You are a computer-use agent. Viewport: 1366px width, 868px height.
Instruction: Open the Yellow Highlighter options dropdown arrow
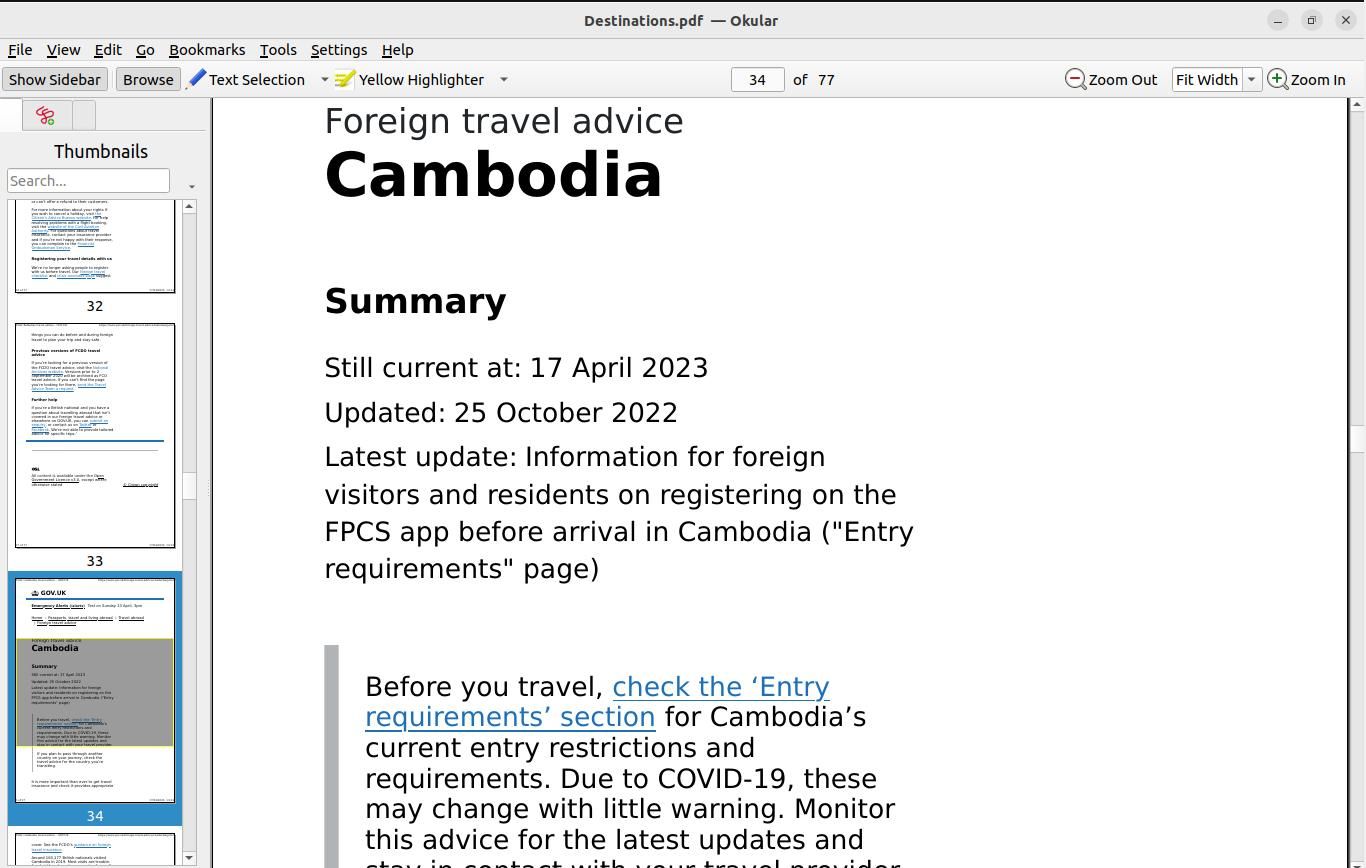click(x=503, y=80)
